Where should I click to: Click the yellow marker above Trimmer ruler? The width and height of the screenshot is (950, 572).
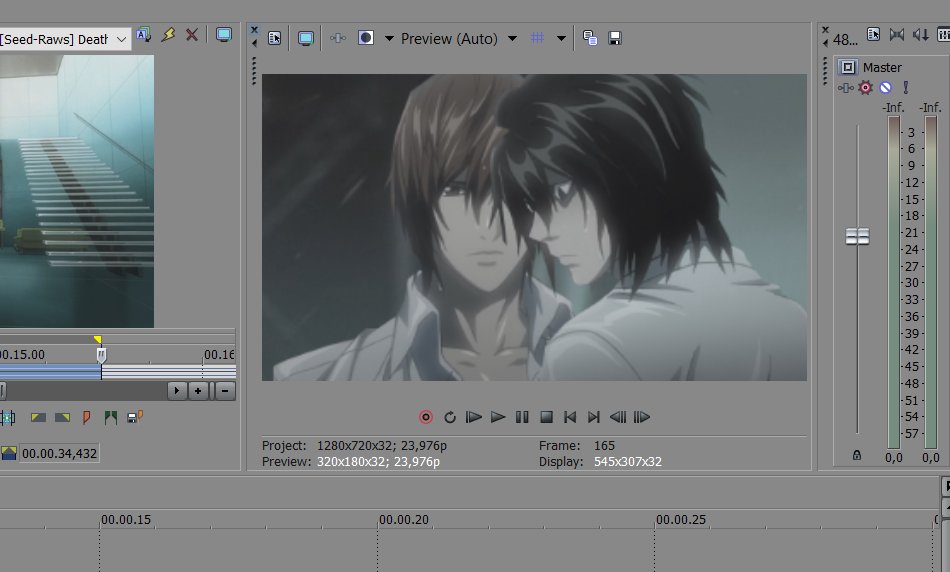[98, 340]
